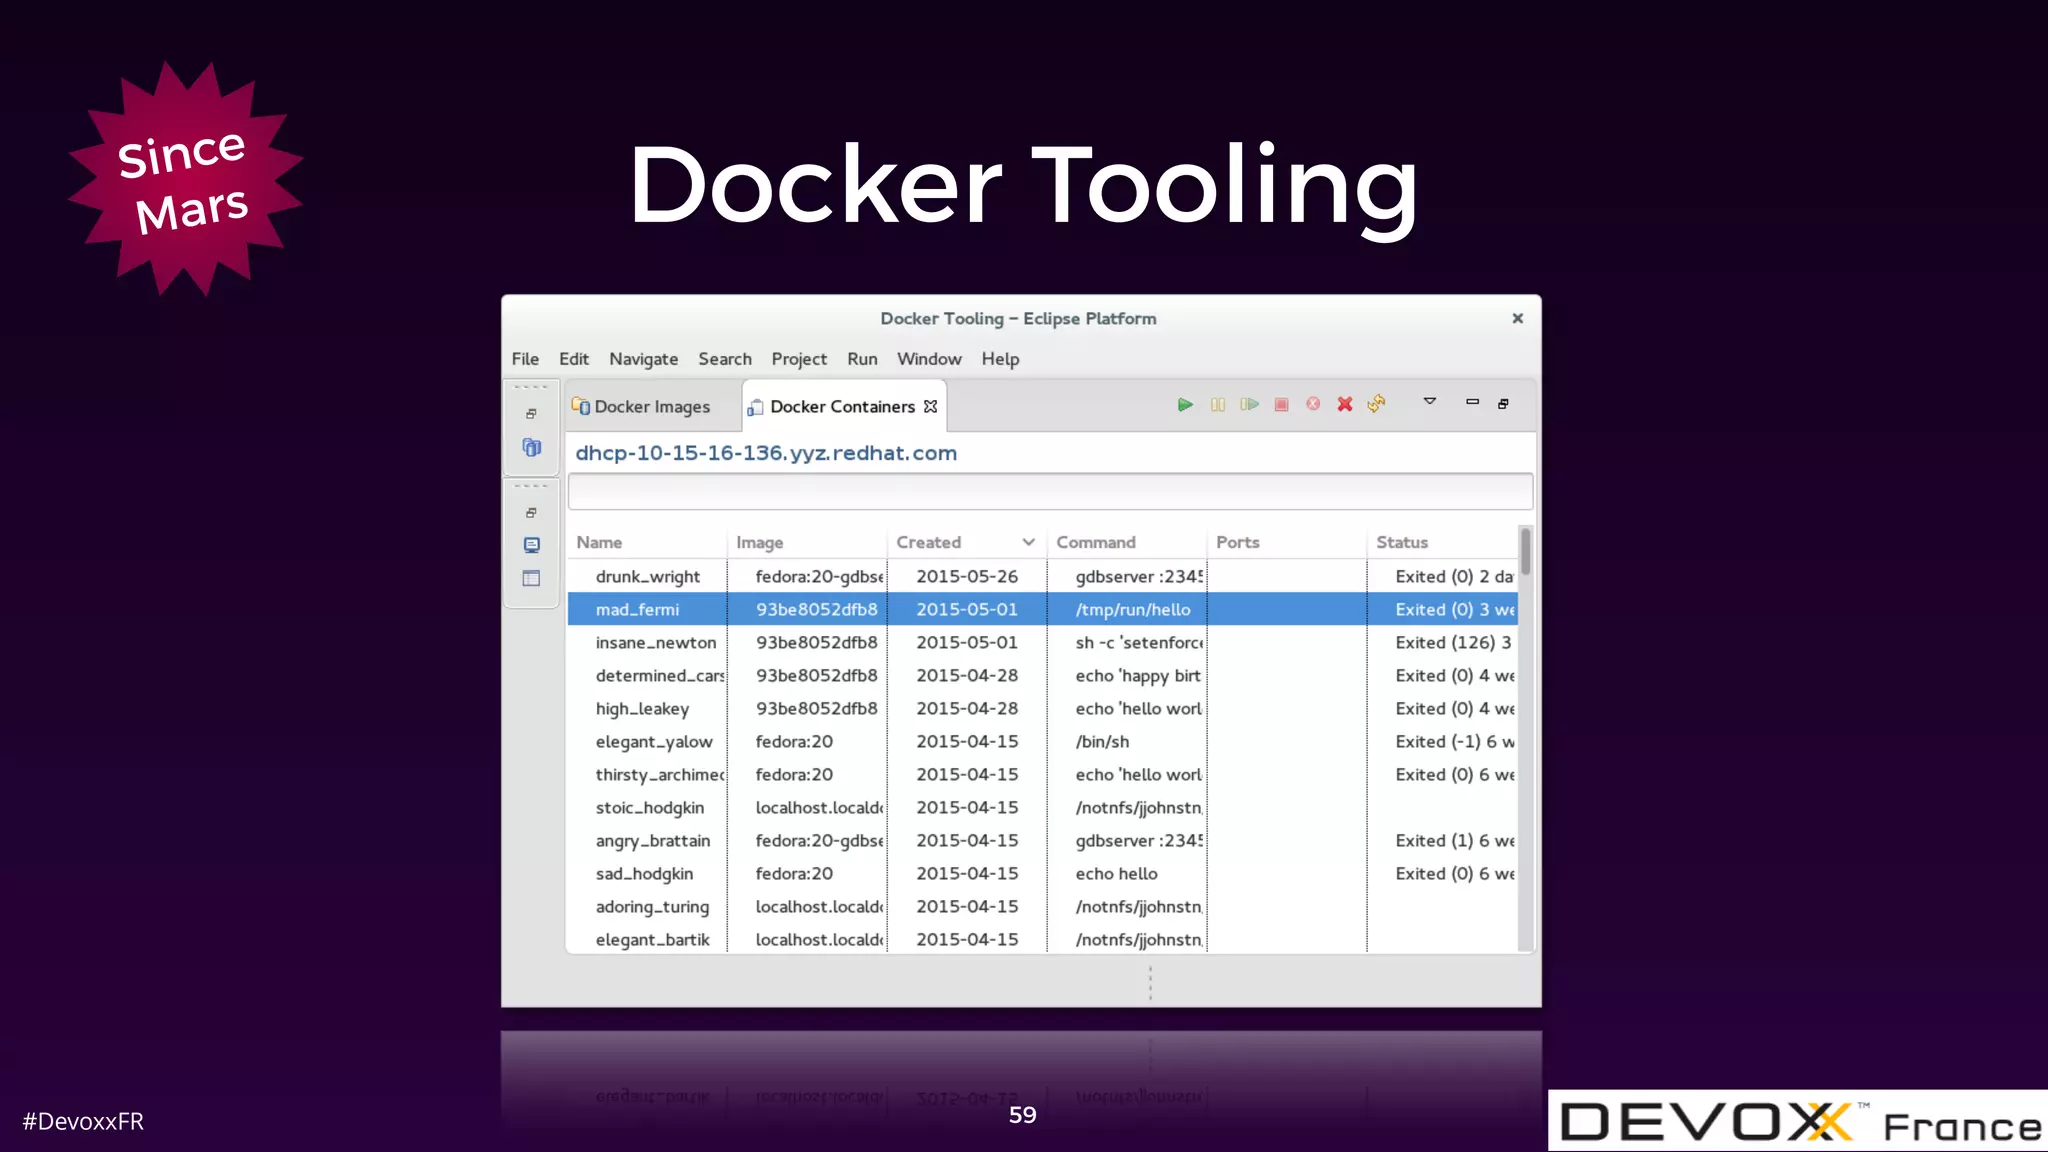Select the angry_brattain container row
The image size is (2048, 1152).
(1043, 840)
